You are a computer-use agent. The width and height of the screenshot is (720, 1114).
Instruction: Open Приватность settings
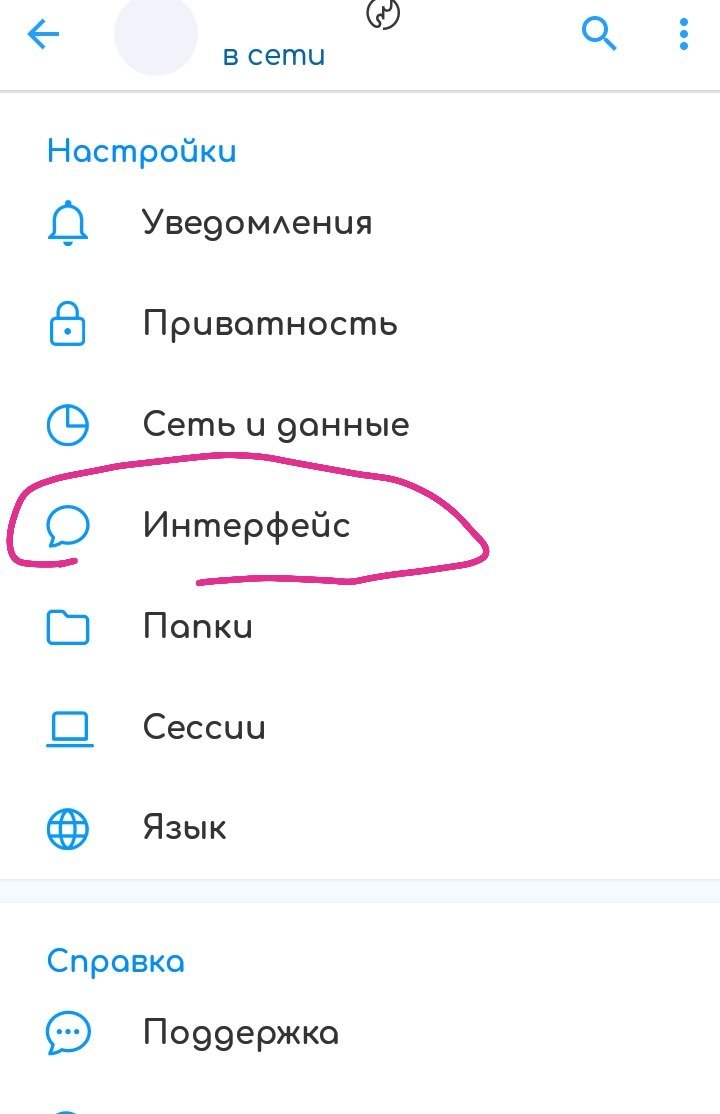[360, 324]
